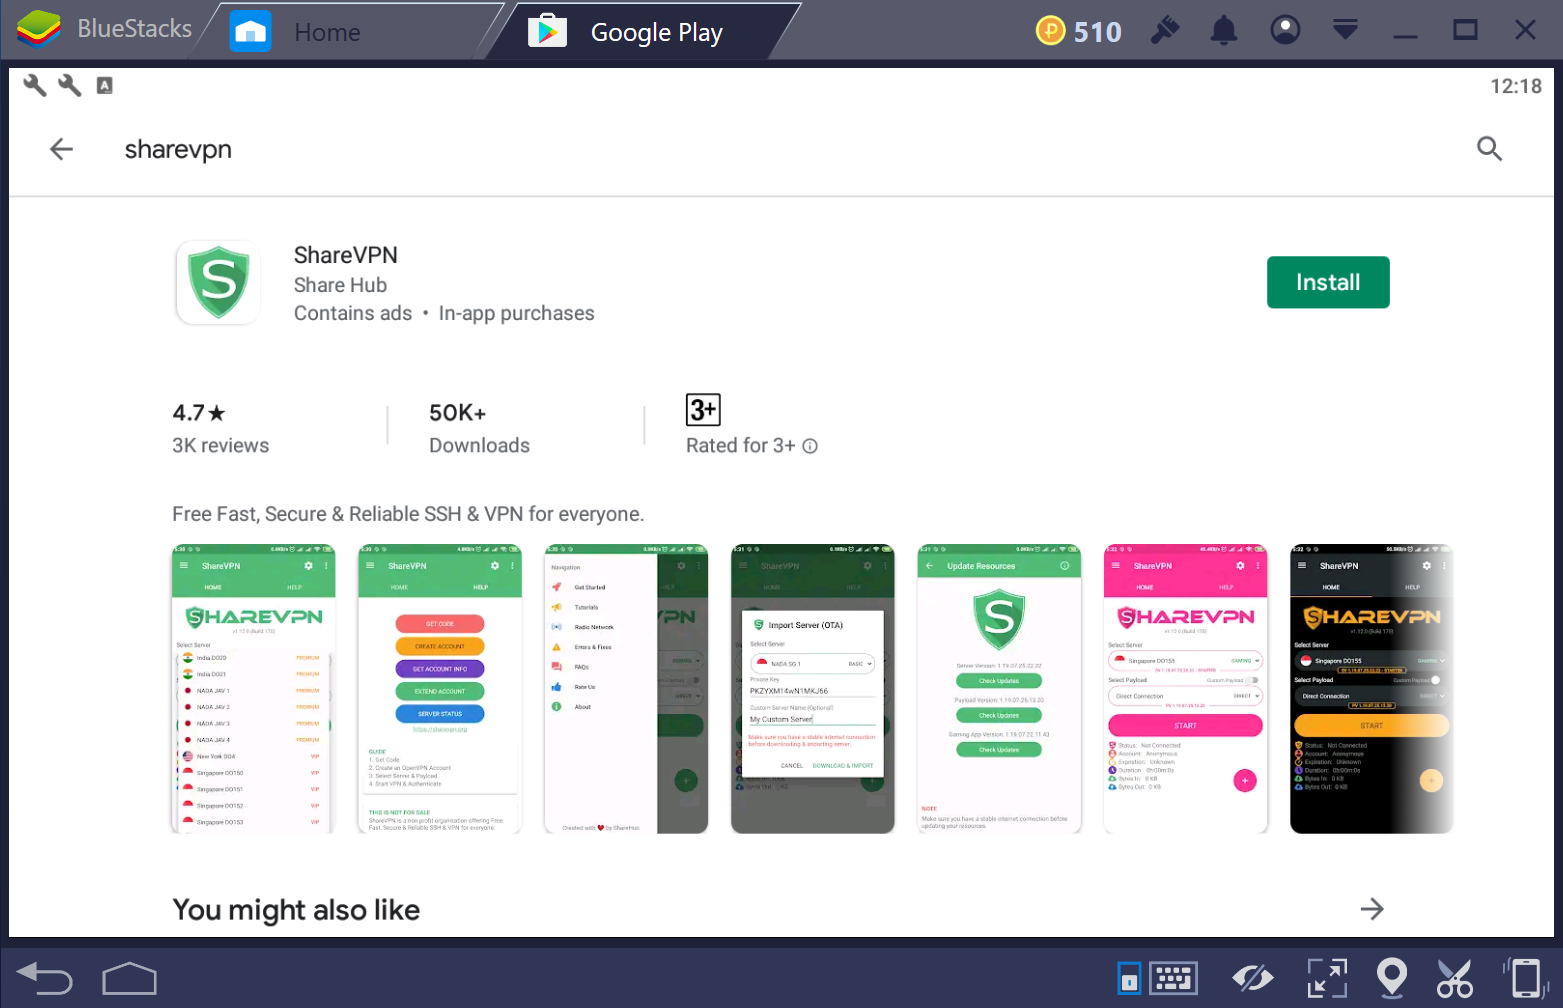Click the shake device phone icon
This screenshot has width=1563, height=1008.
tap(1524, 978)
